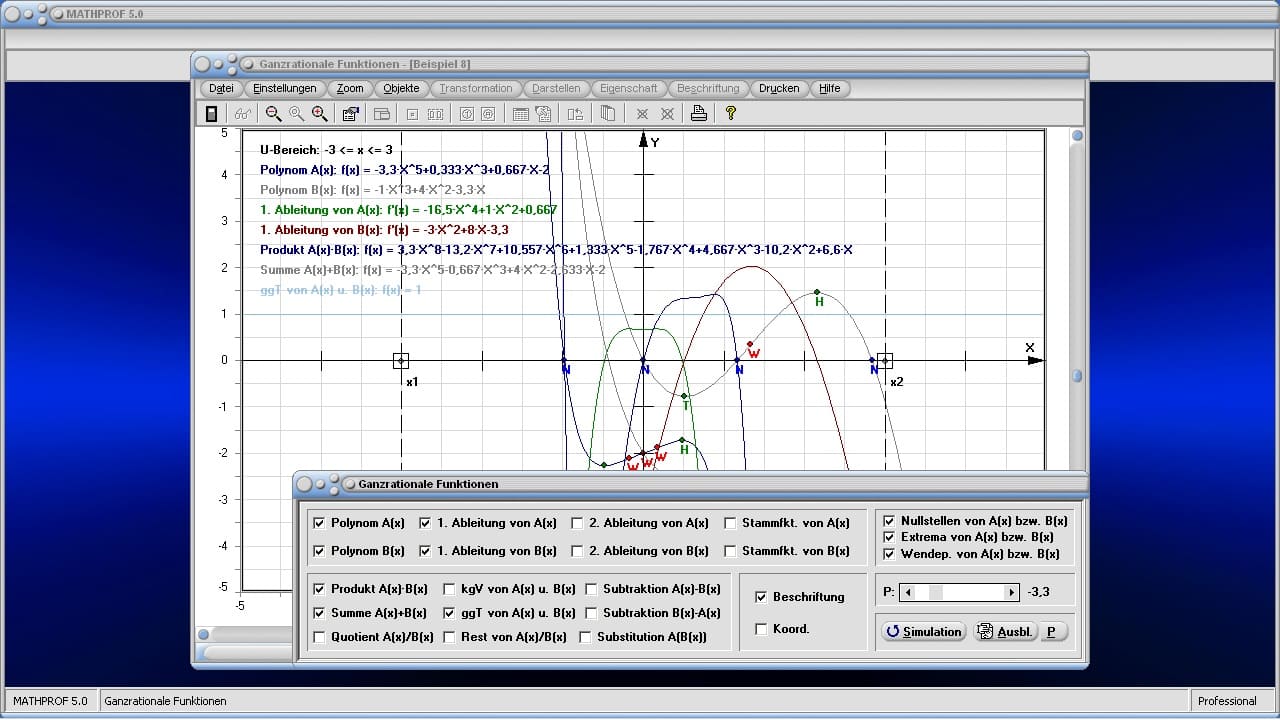This screenshot has width=1280, height=720.
Task: Click the table export toolbar icon
Action: tap(543, 114)
